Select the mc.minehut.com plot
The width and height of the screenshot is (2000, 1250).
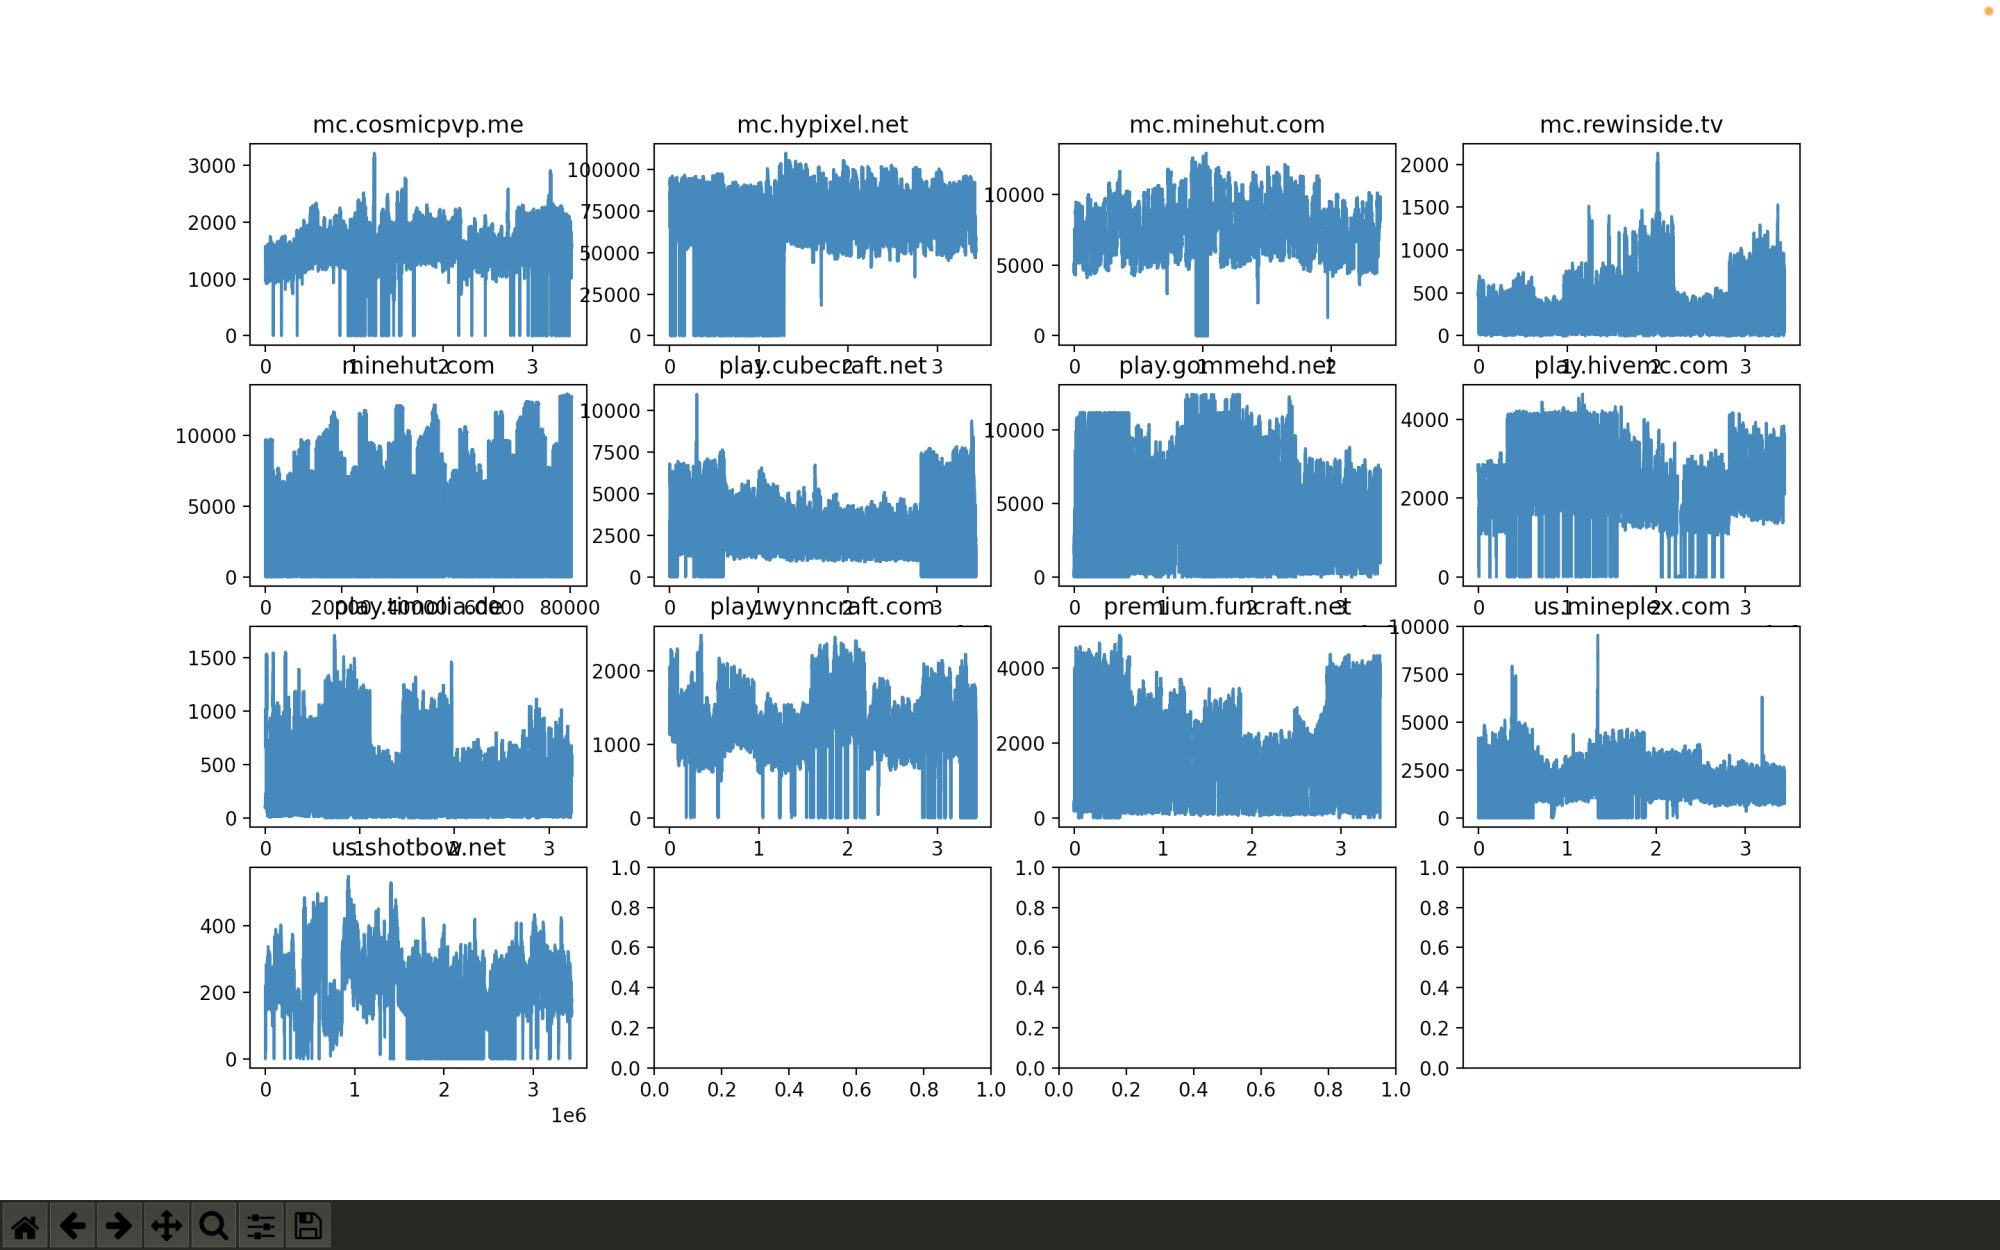[1227, 244]
